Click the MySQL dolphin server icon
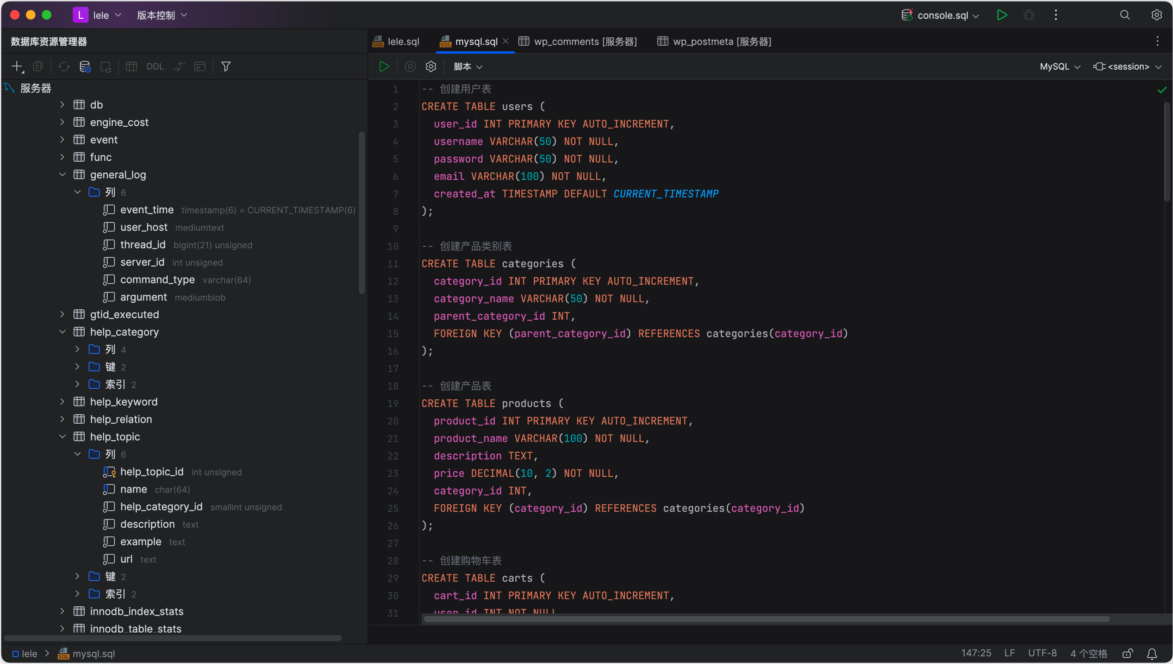1173x664 pixels. pos(9,87)
